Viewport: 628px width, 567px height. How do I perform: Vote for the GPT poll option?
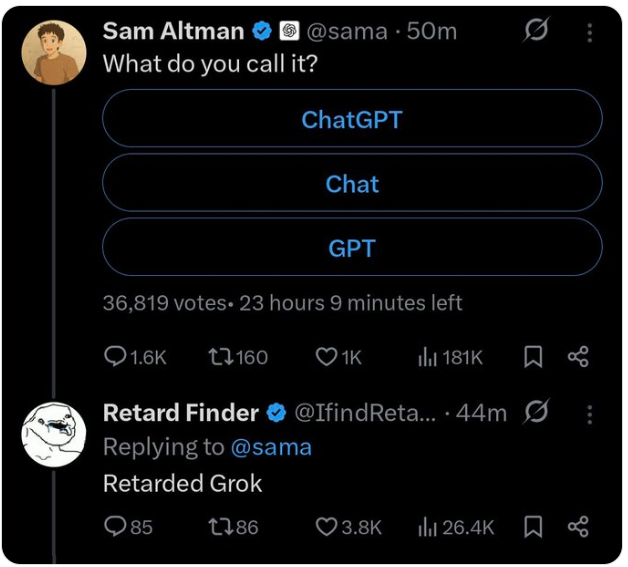[352, 247]
